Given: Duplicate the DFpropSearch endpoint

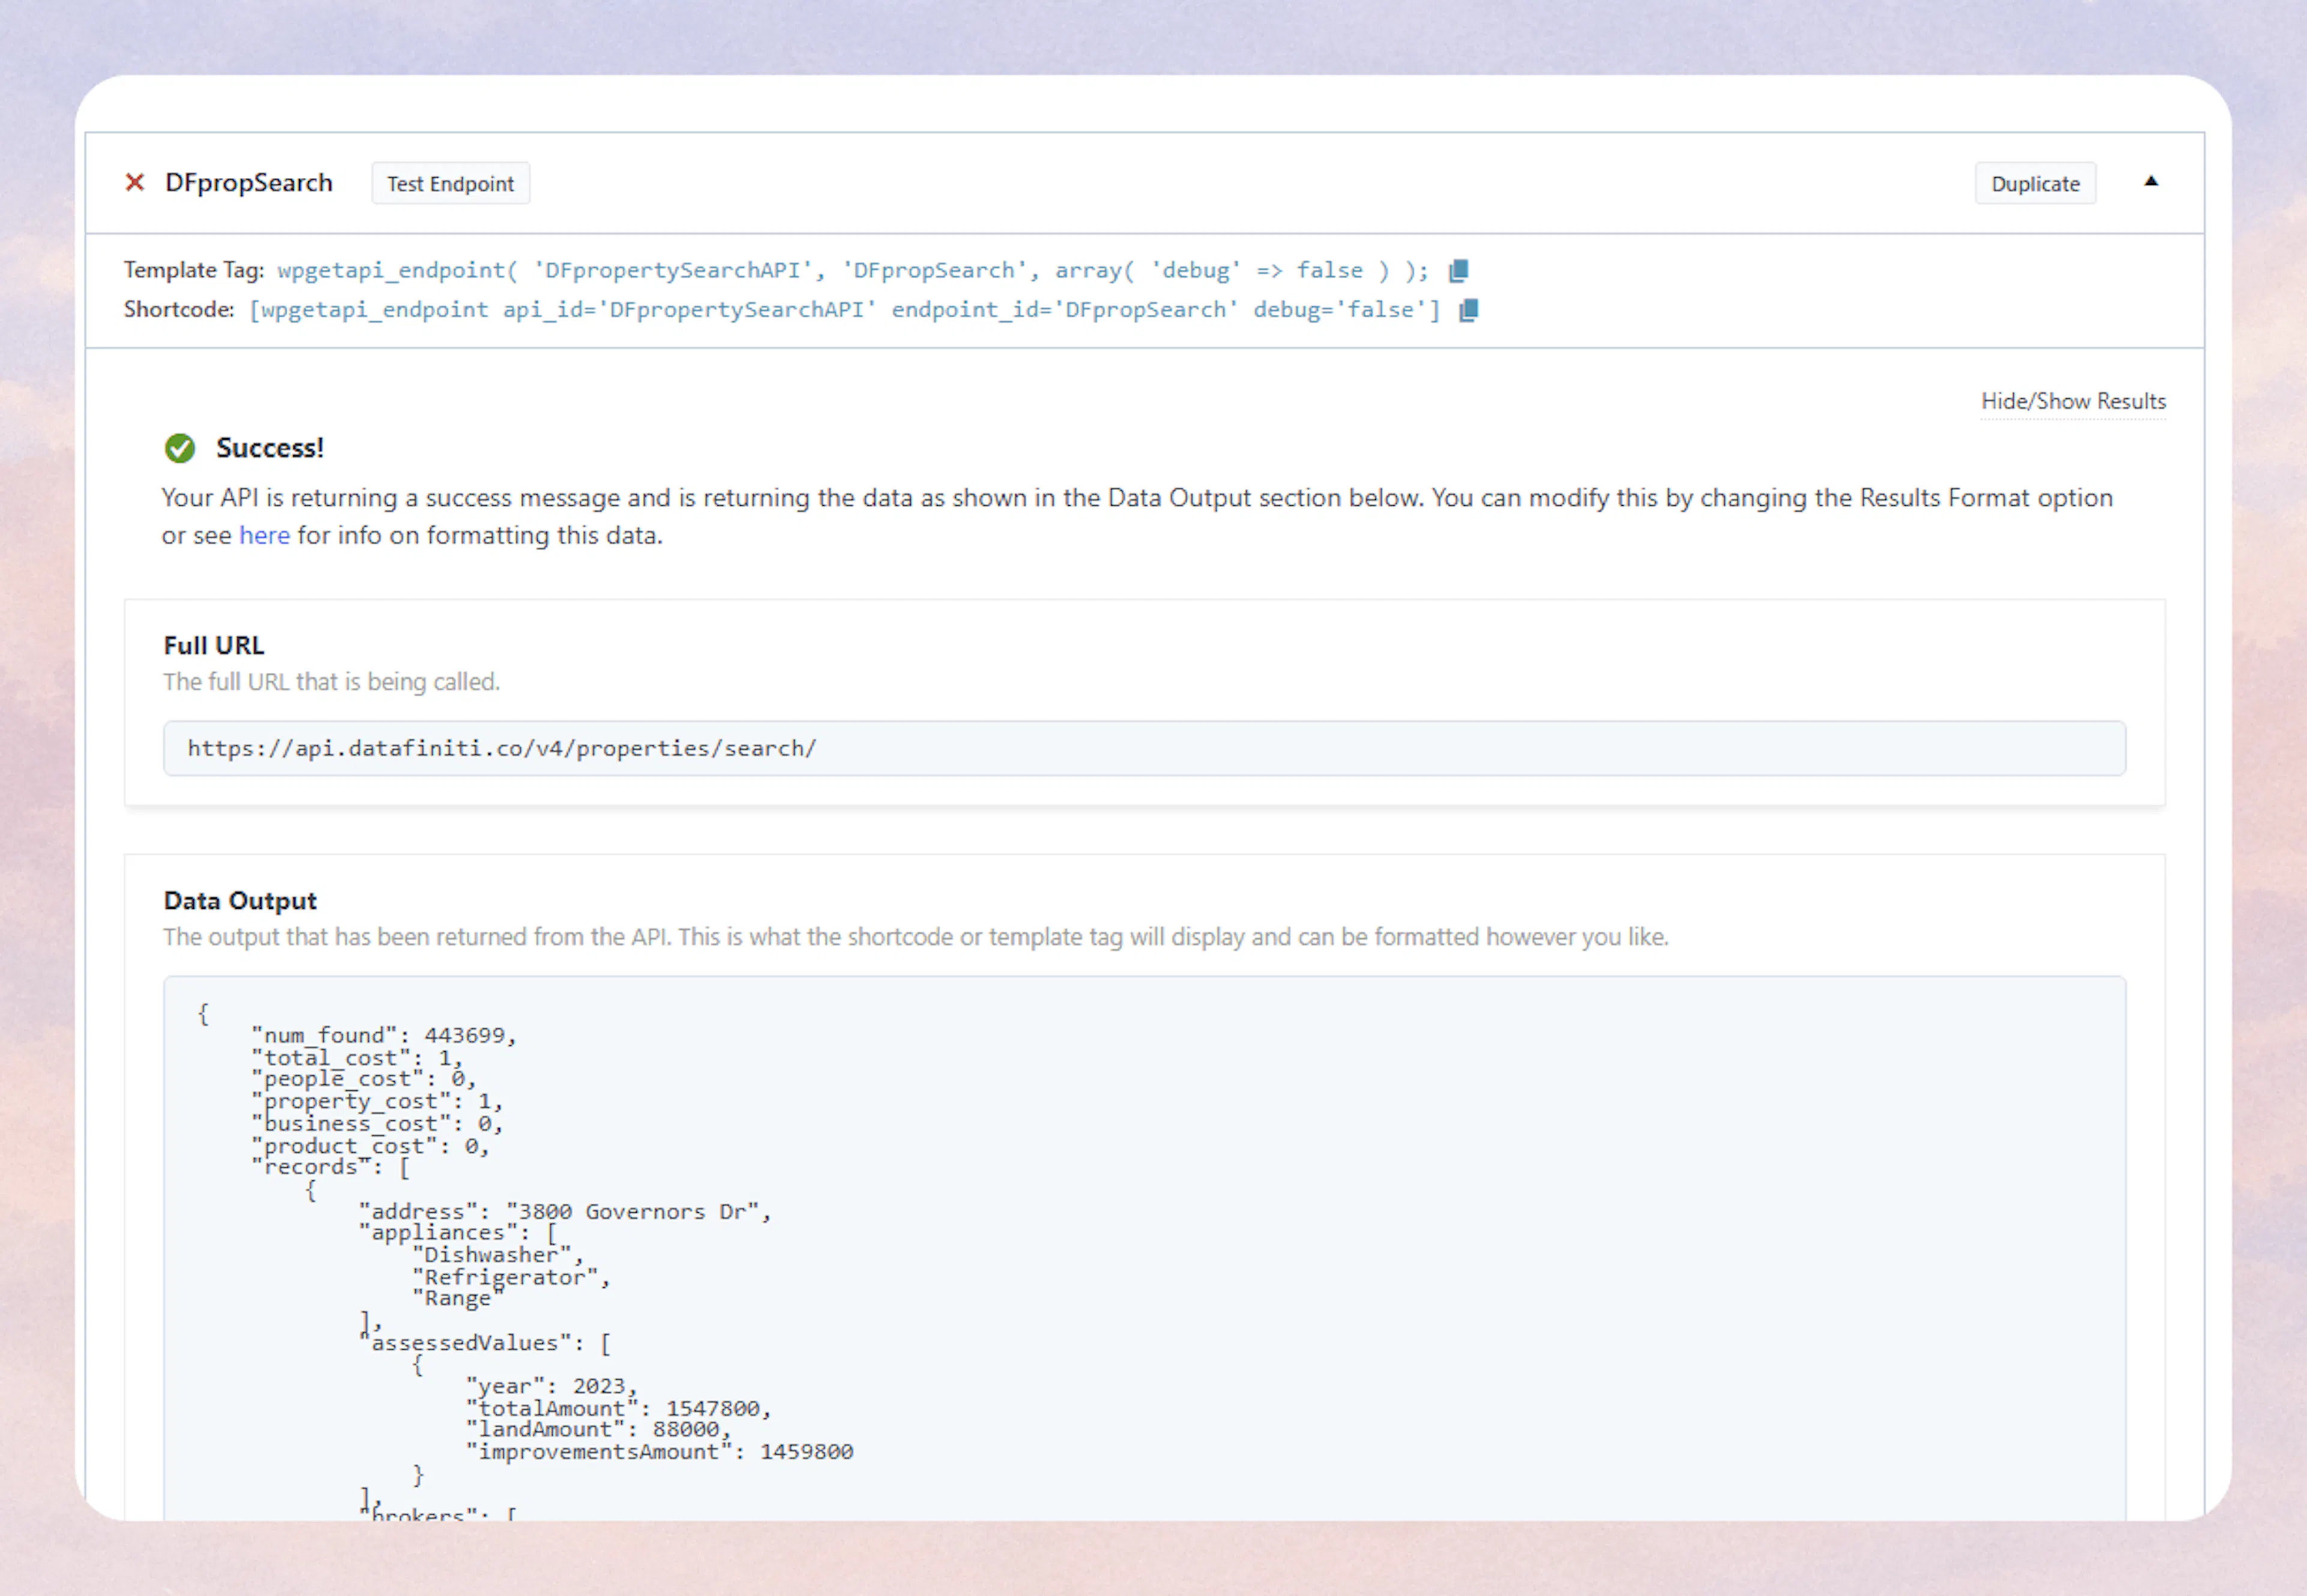Looking at the screenshot, I should (2035, 183).
